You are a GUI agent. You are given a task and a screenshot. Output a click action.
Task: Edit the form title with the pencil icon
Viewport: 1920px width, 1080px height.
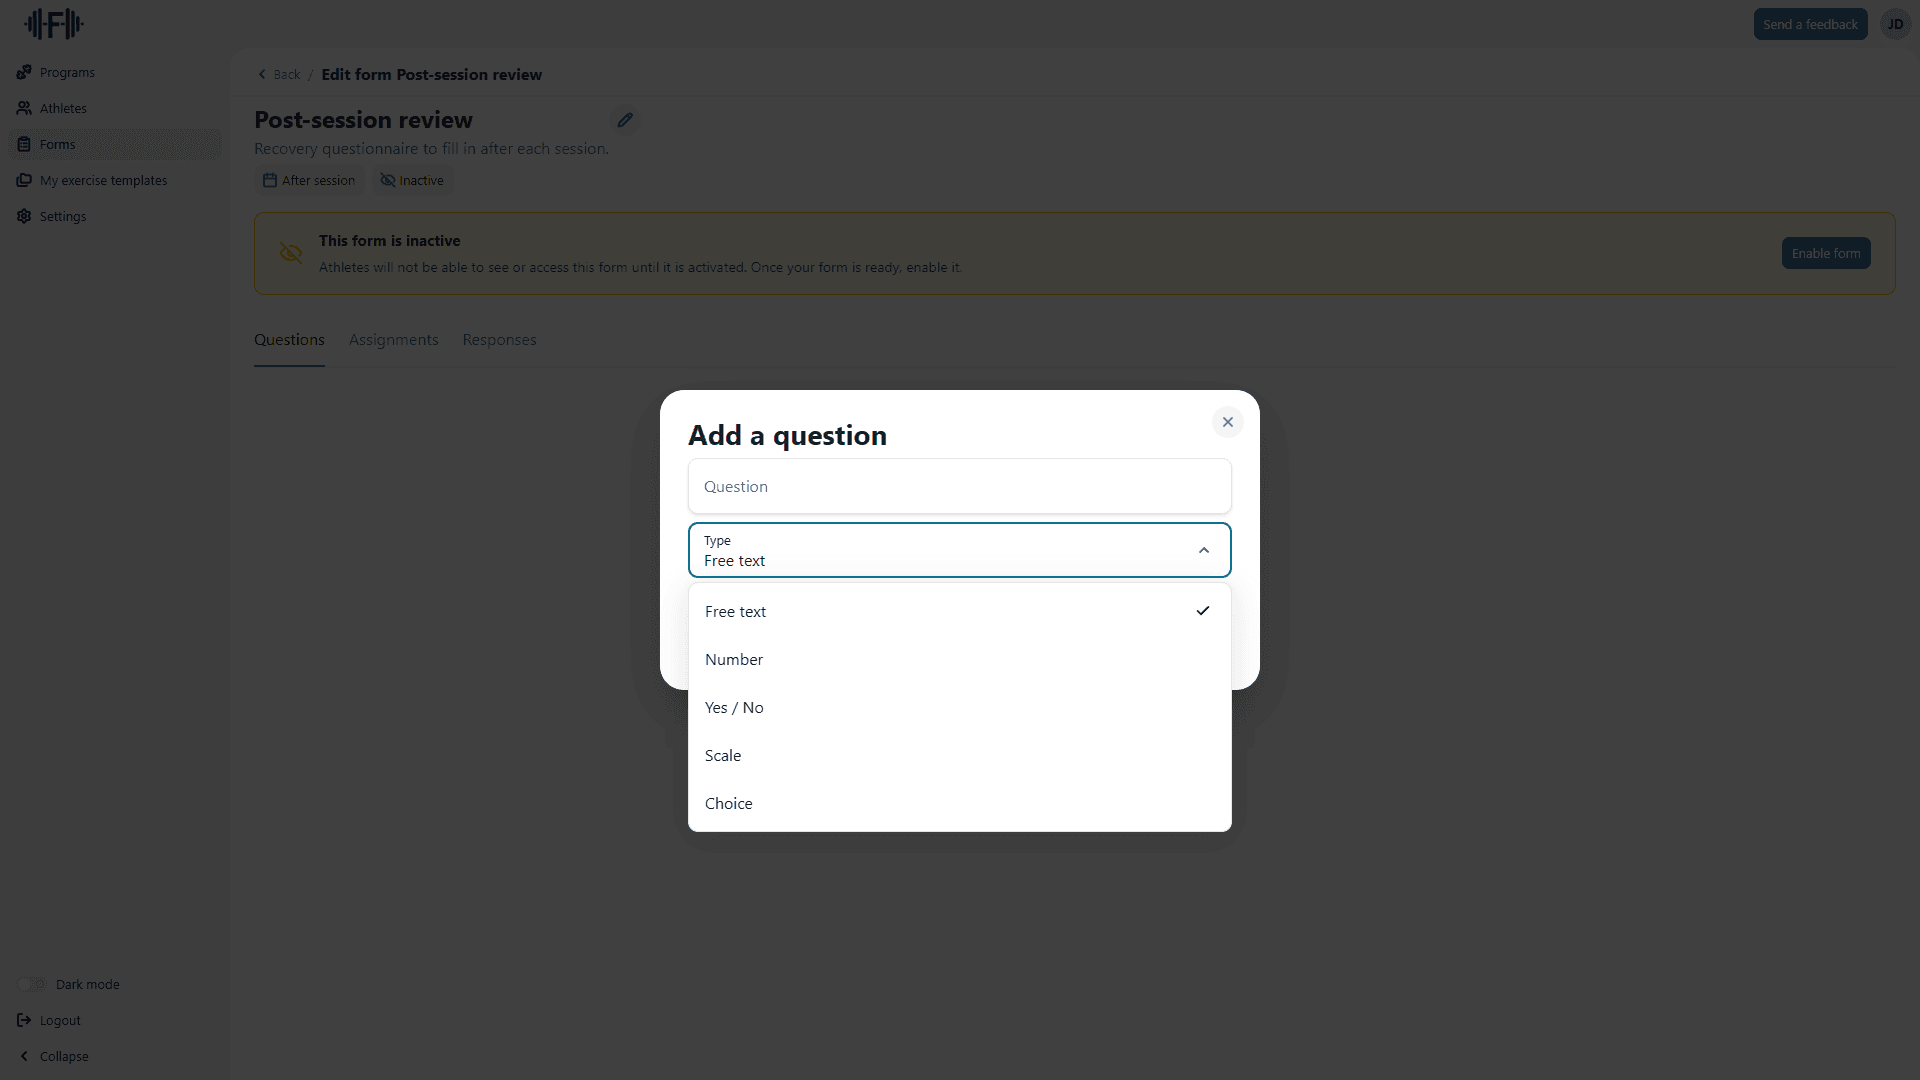coord(625,120)
